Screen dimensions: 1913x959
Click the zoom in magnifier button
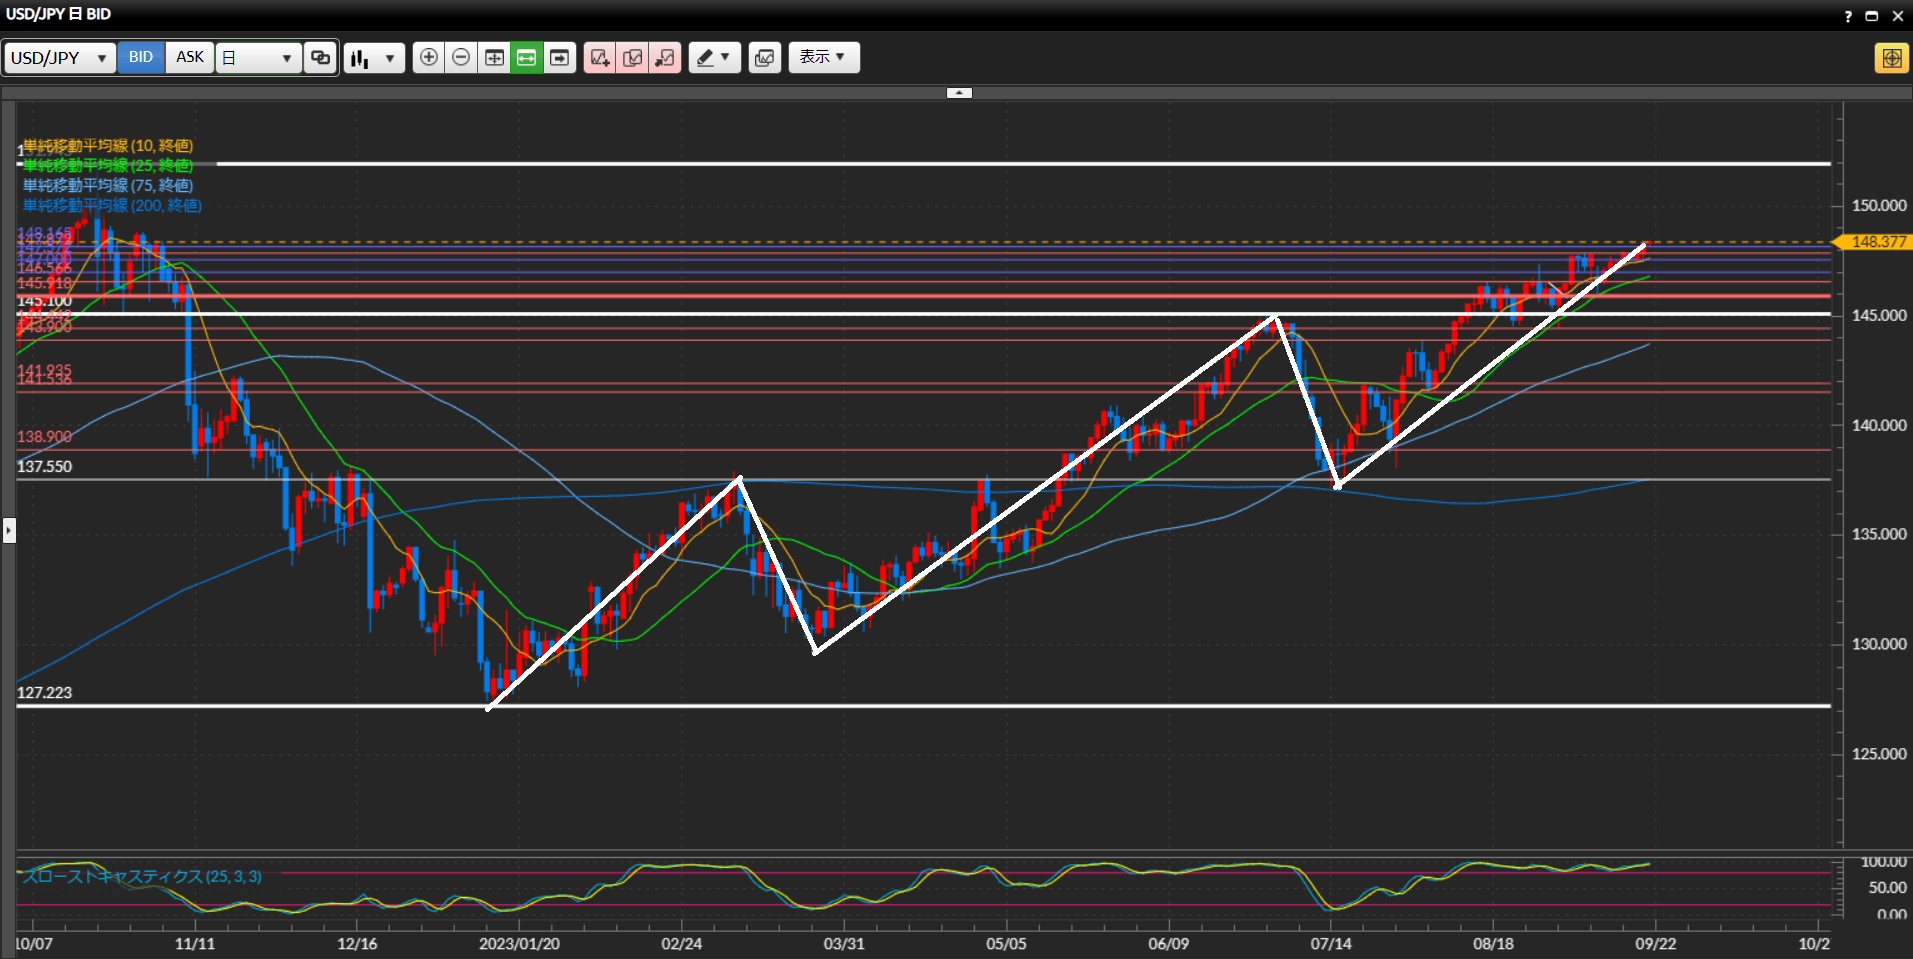(x=428, y=58)
